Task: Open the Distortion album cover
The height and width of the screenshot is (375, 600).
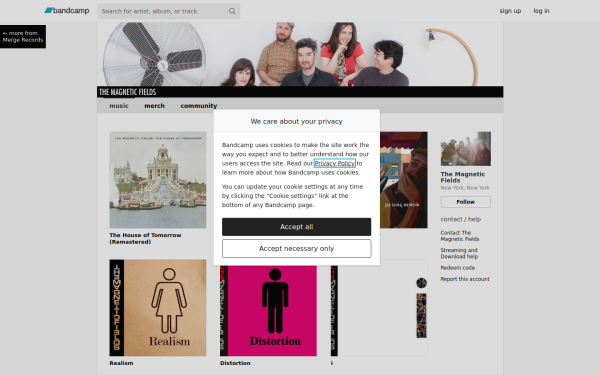Action: [268, 311]
